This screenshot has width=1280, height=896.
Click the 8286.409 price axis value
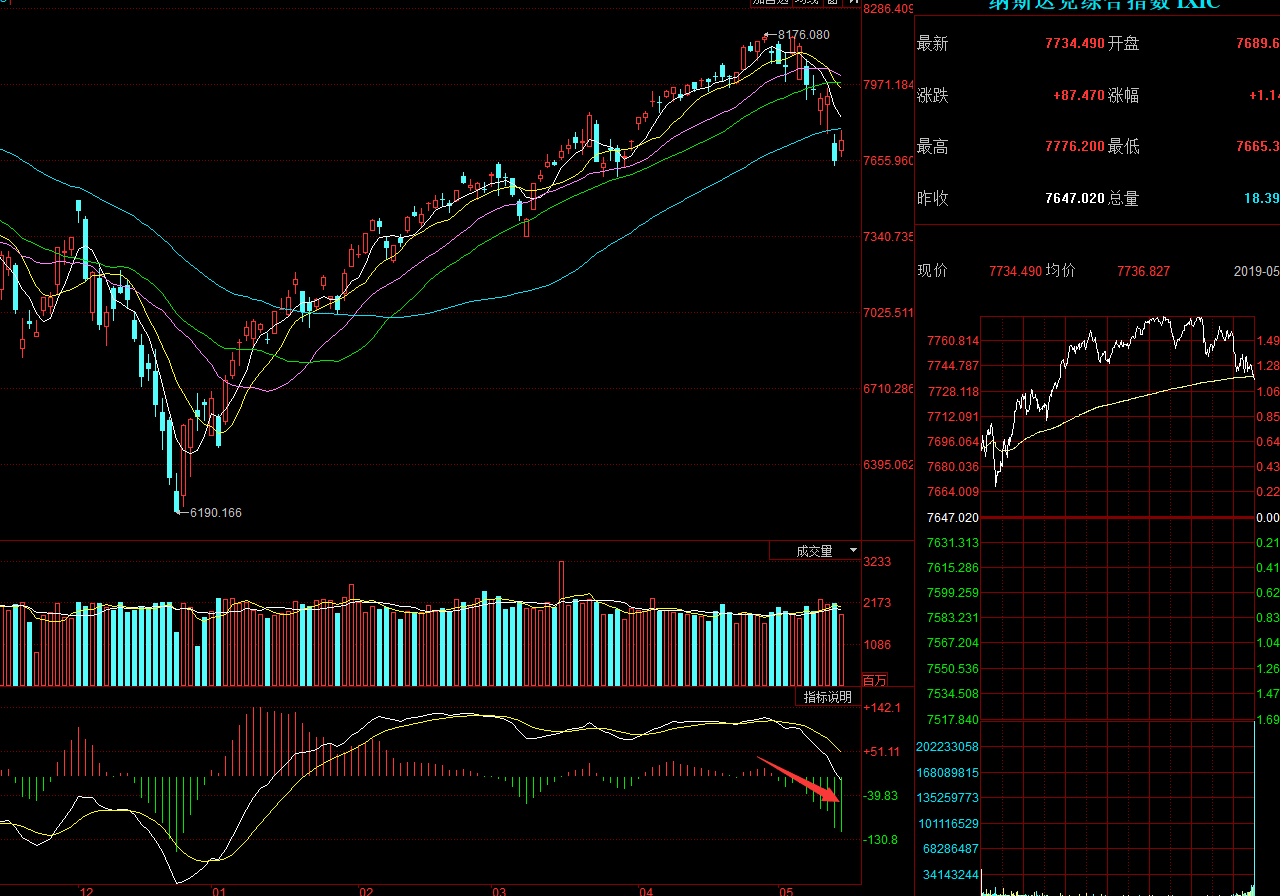(x=889, y=9)
